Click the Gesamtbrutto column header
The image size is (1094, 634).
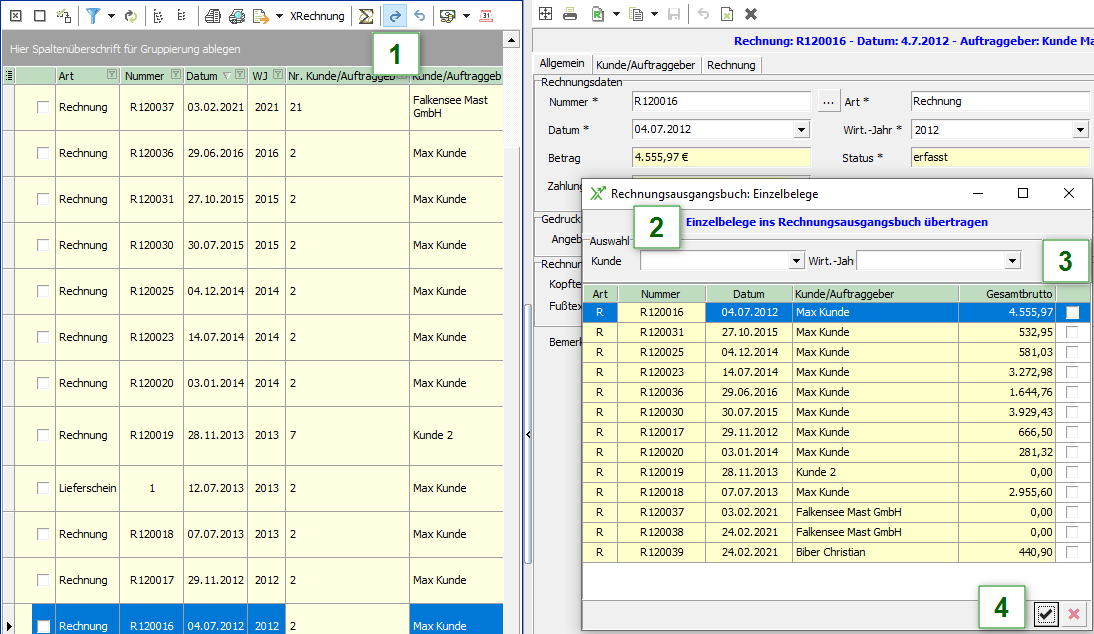pos(1006,294)
